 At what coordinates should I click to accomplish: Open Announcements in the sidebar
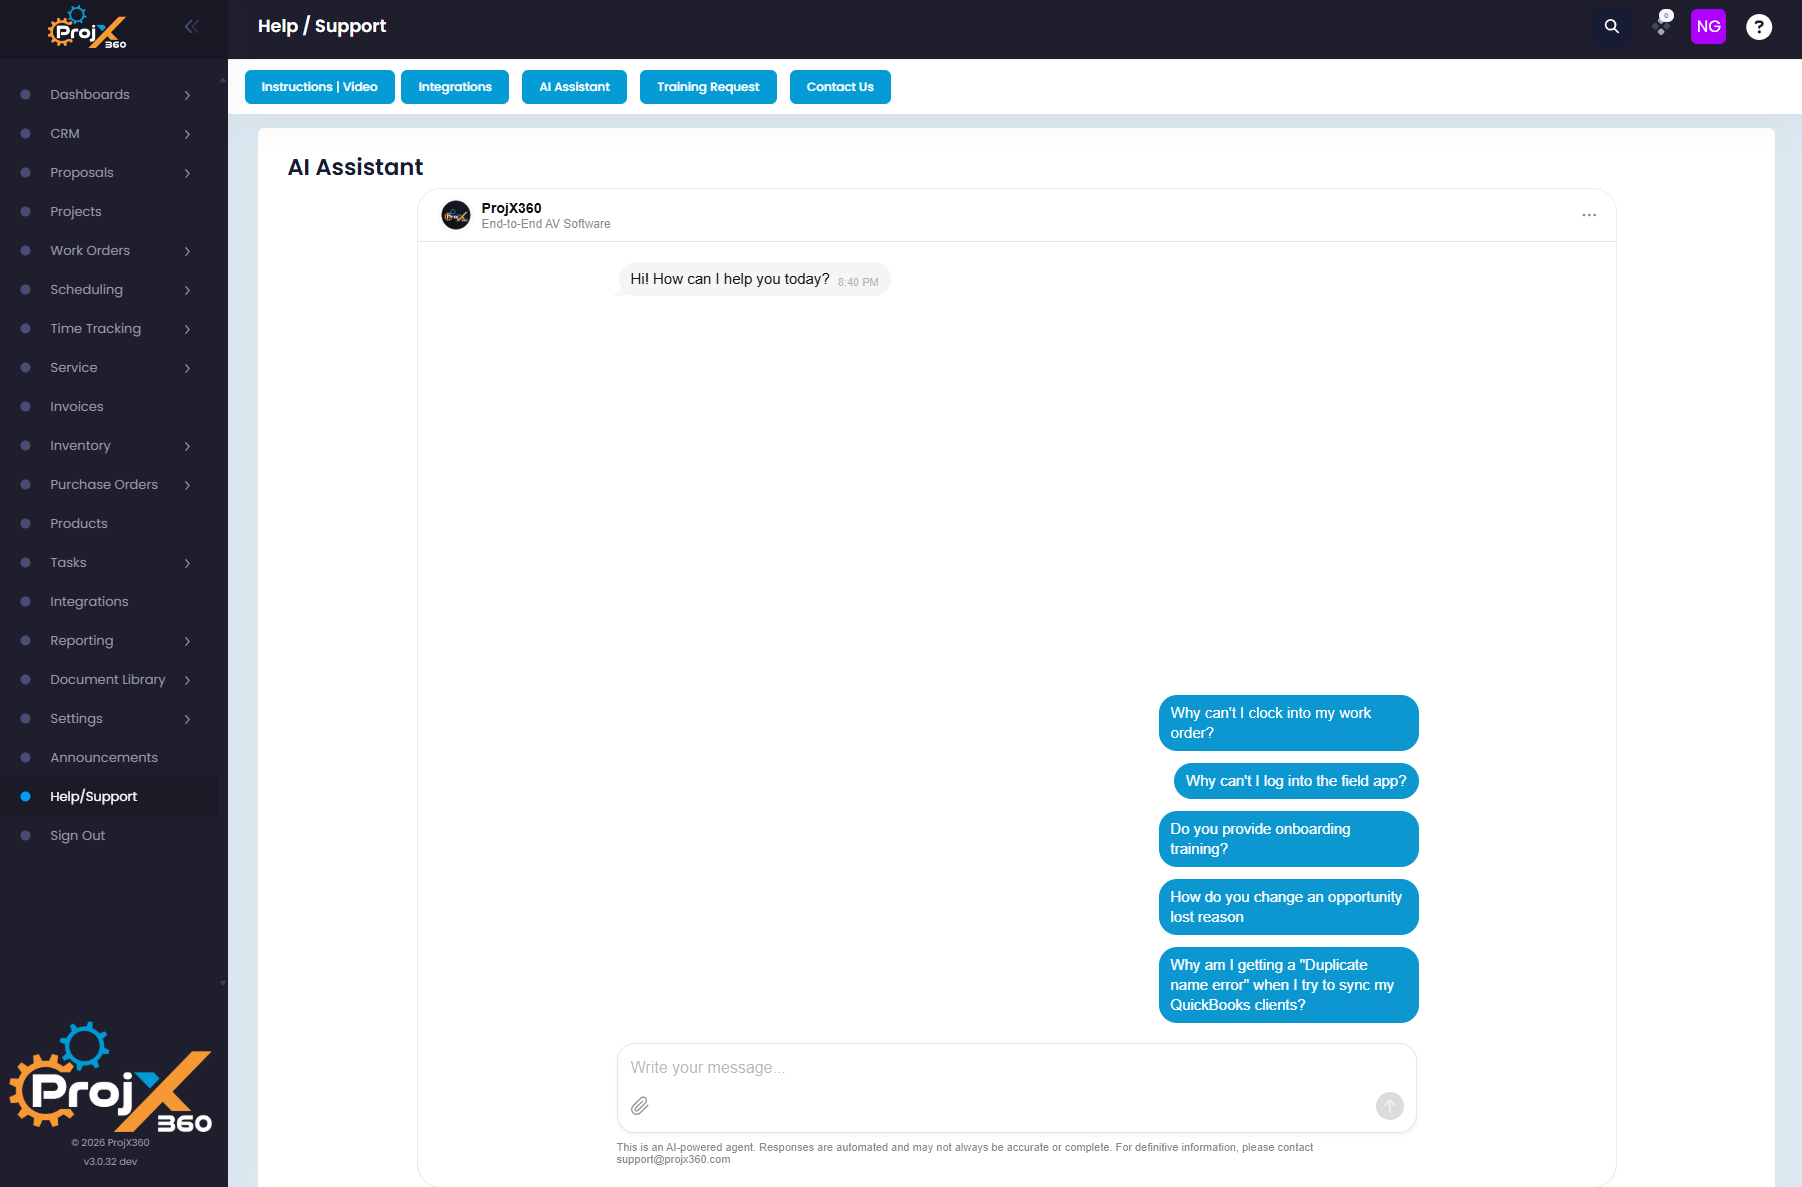tap(109, 758)
